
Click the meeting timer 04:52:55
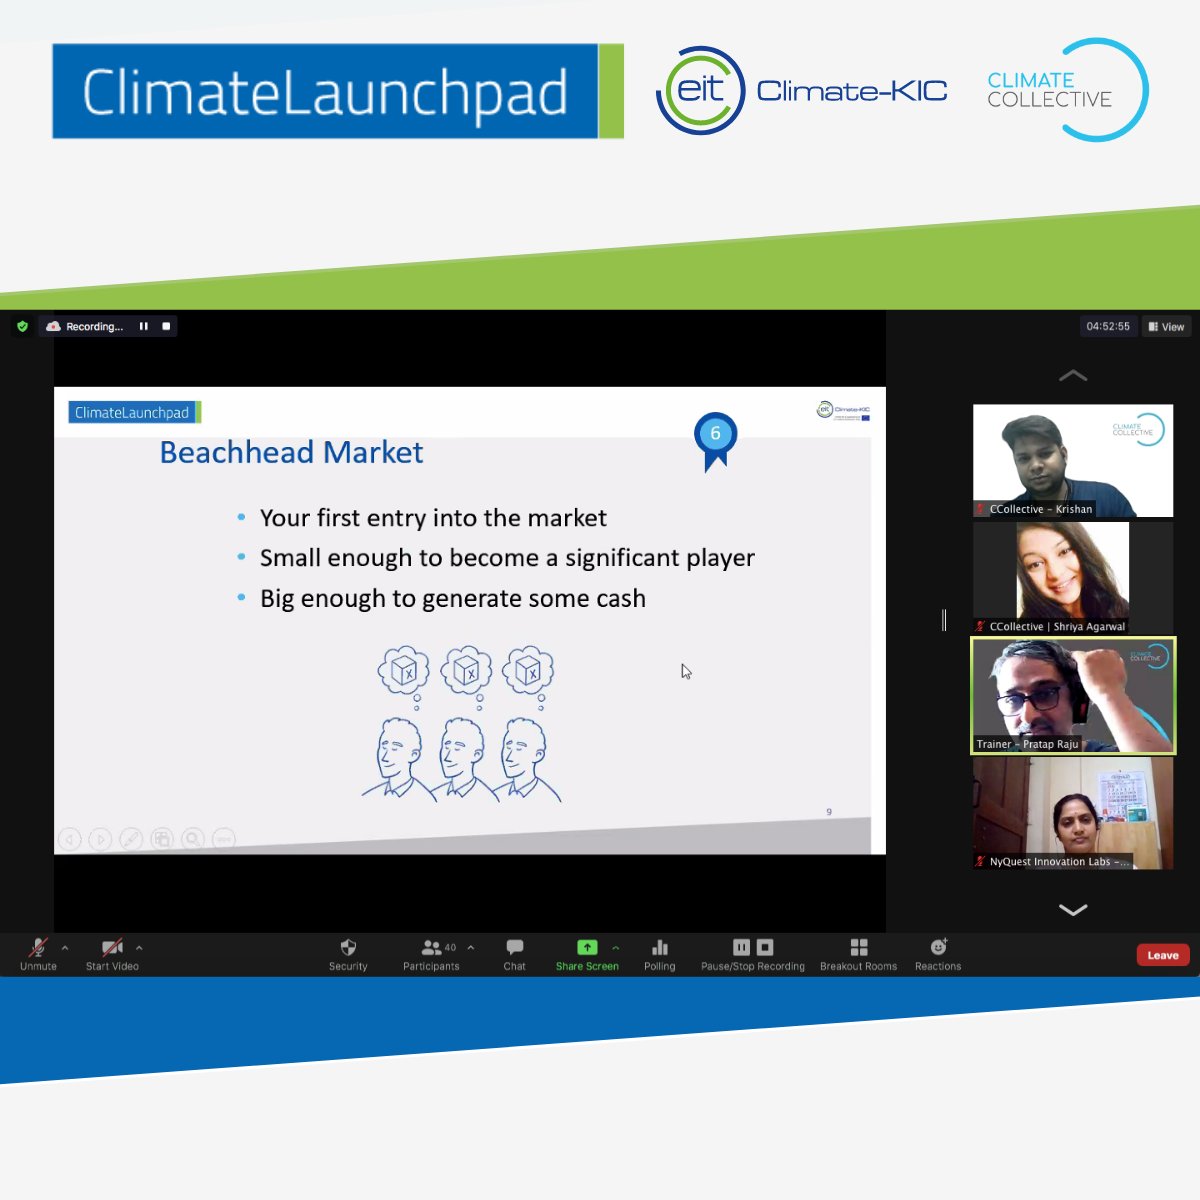point(1108,326)
